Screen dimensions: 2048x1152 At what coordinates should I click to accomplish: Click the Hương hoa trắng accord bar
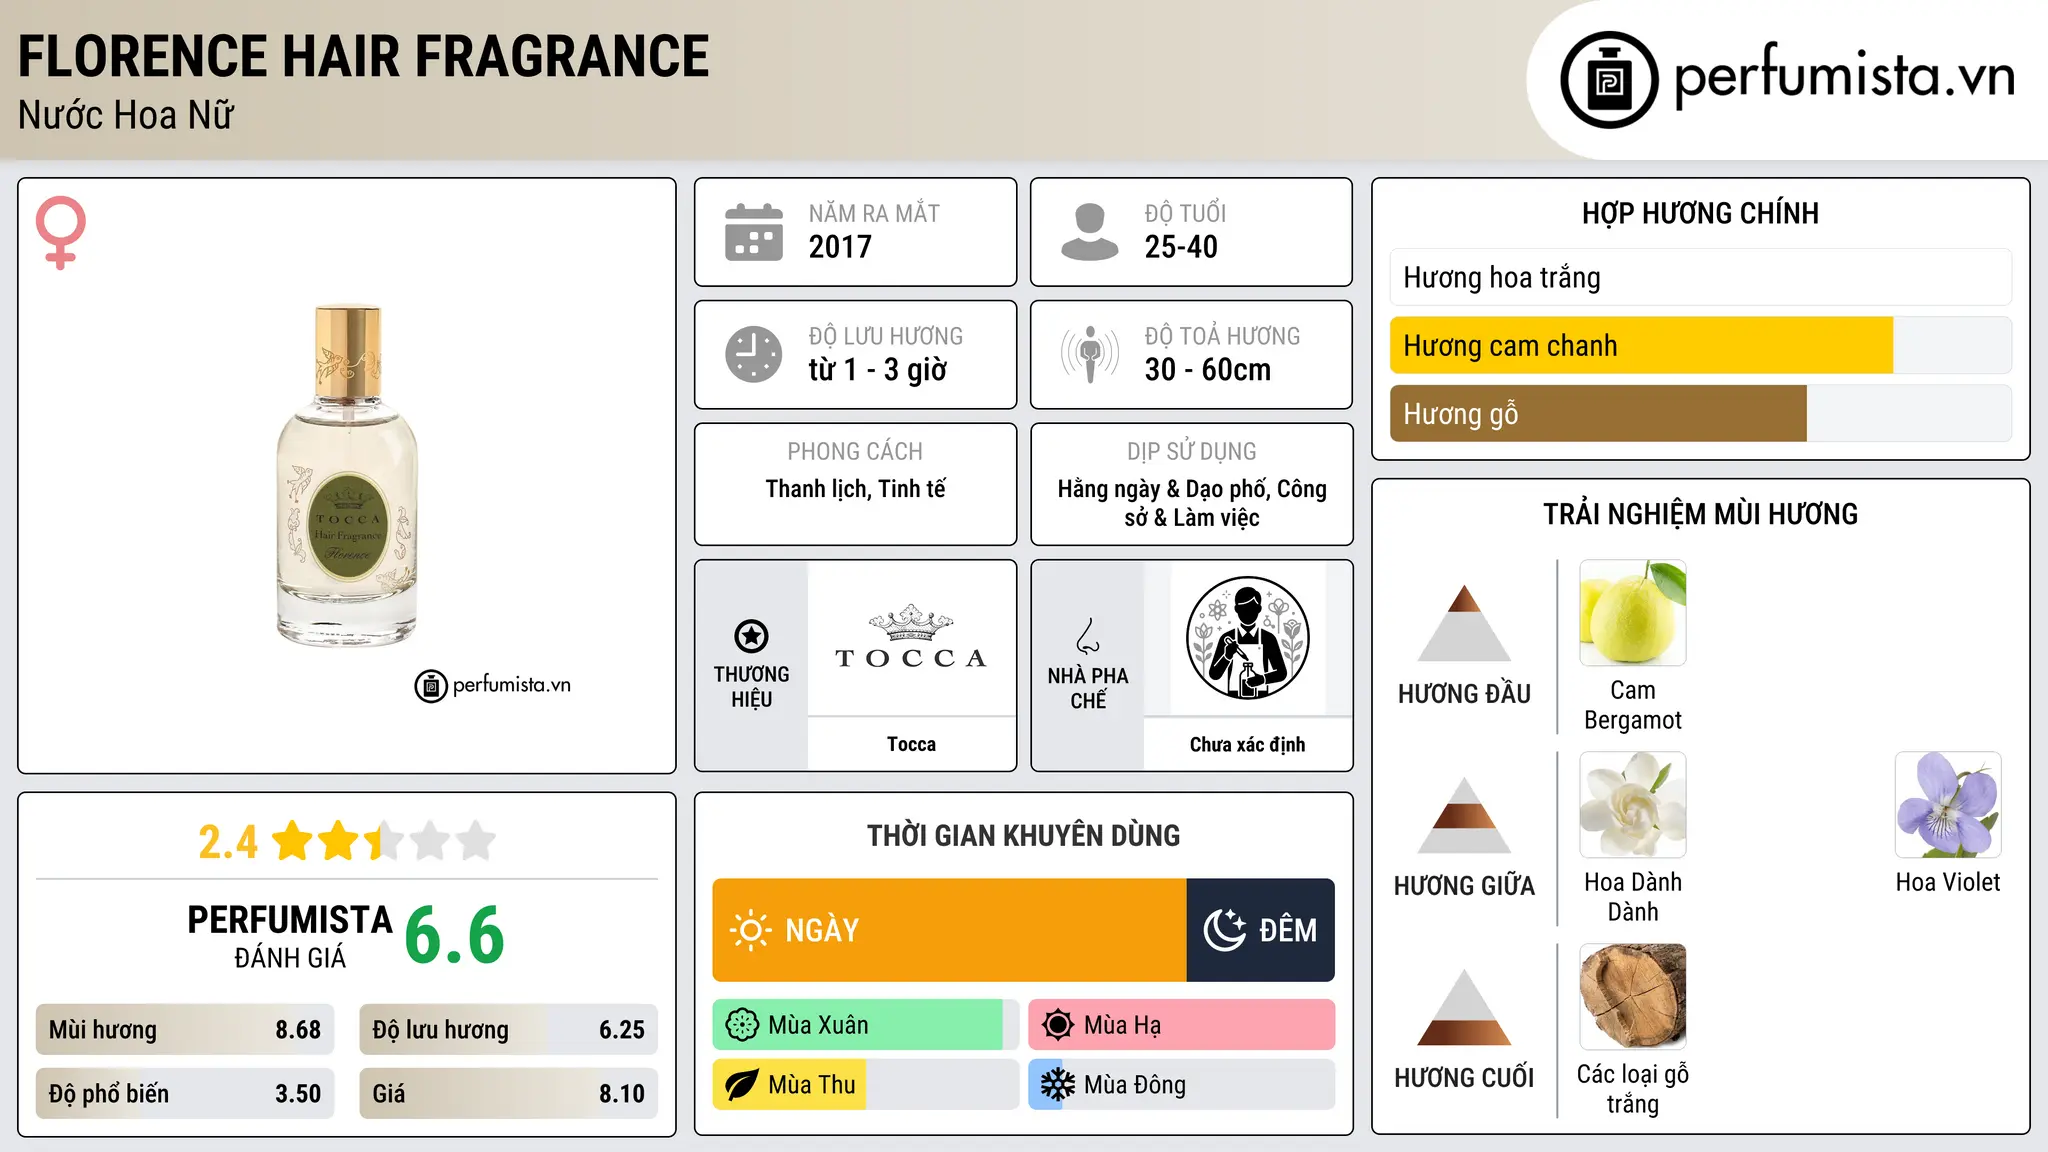click(x=1700, y=277)
